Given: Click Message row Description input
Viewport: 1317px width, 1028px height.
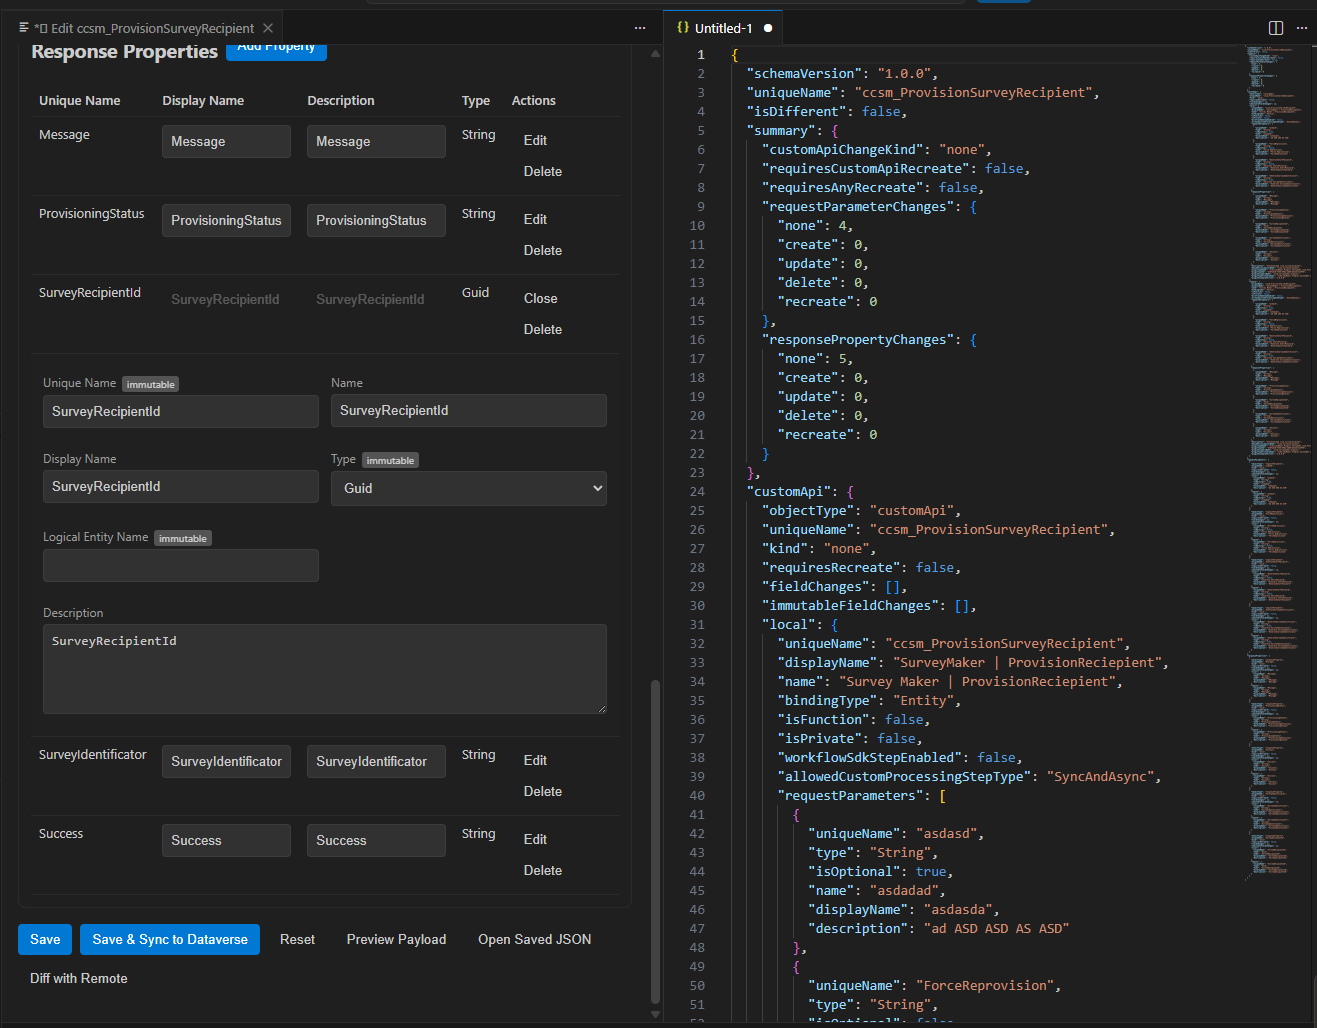Looking at the screenshot, I should tap(376, 141).
